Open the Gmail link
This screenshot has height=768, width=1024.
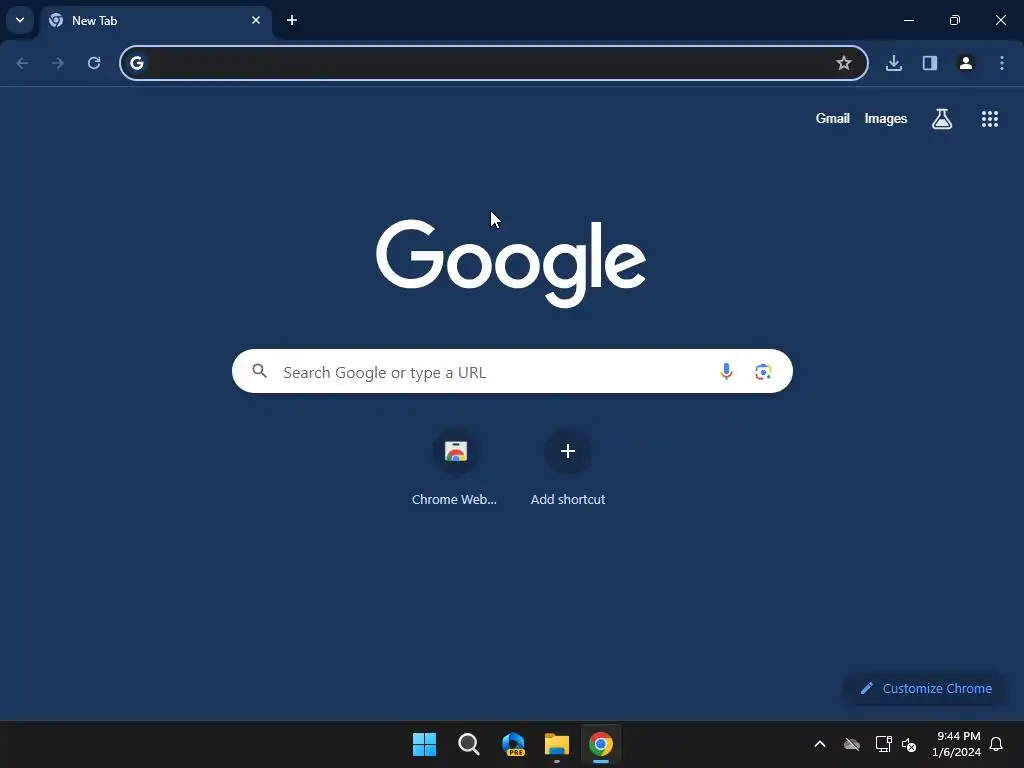(833, 118)
